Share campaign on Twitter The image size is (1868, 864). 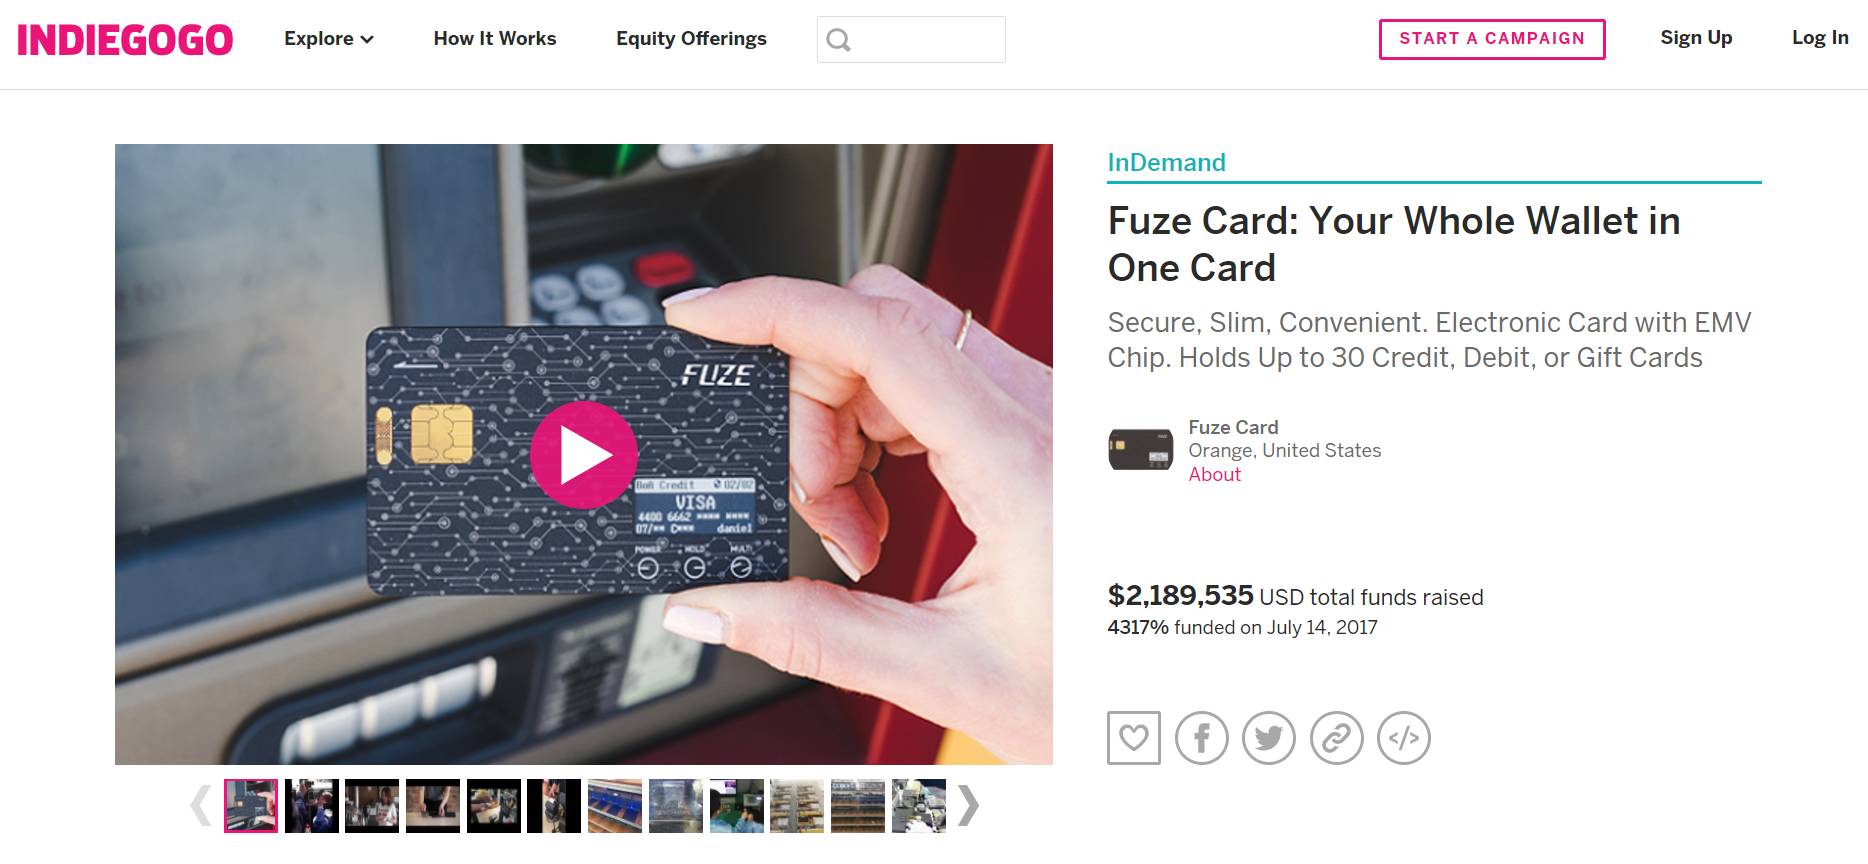(1269, 738)
